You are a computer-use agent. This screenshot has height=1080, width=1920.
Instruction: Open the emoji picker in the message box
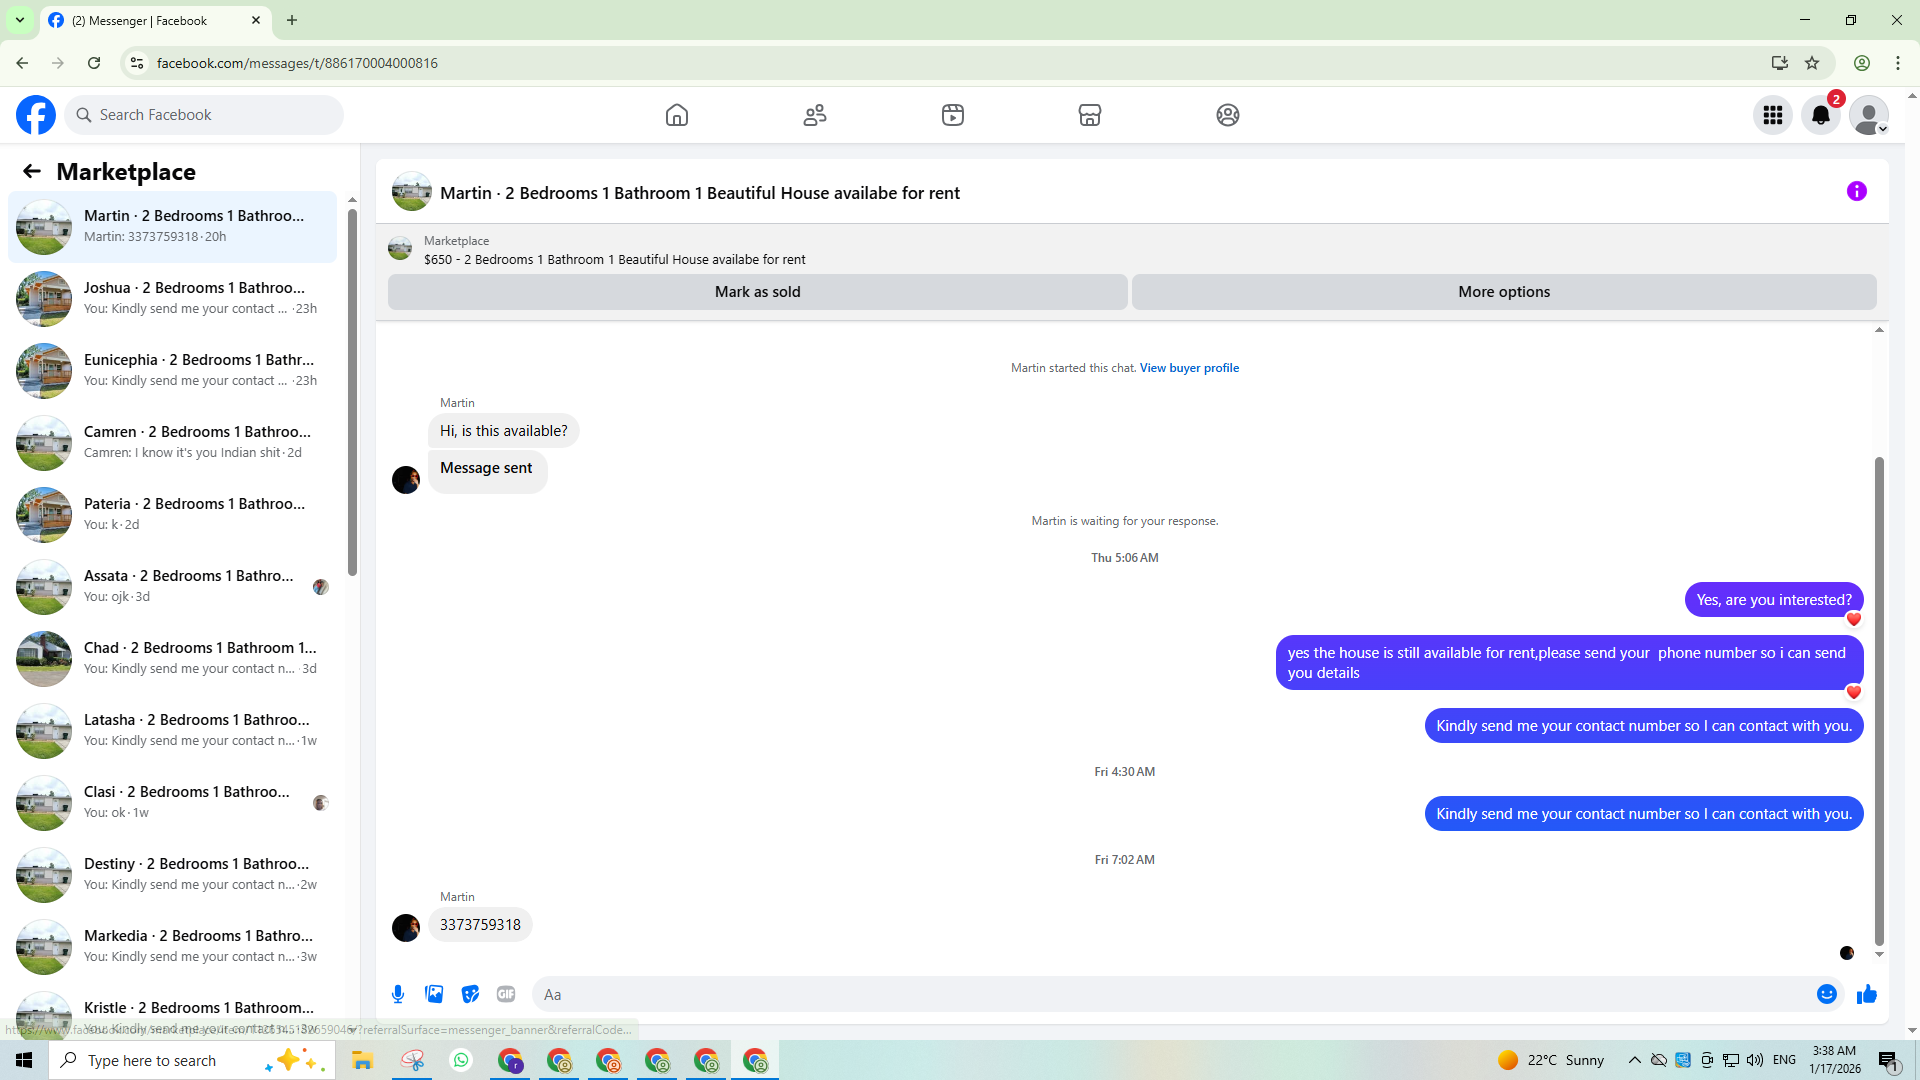tap(1827, 994)
